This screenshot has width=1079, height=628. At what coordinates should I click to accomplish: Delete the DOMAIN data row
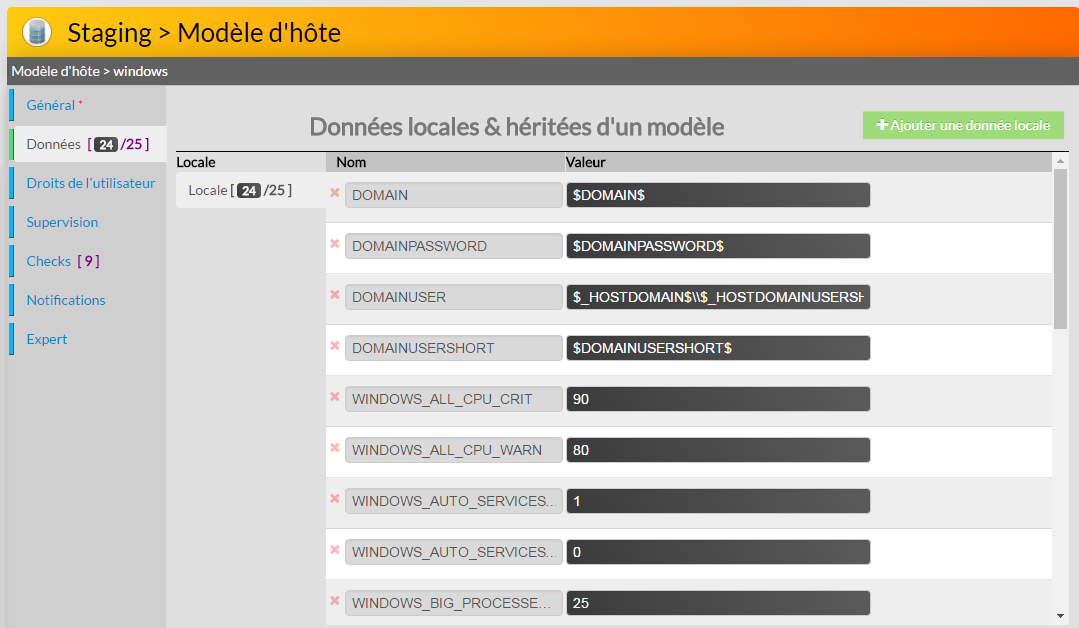[335, 193]
